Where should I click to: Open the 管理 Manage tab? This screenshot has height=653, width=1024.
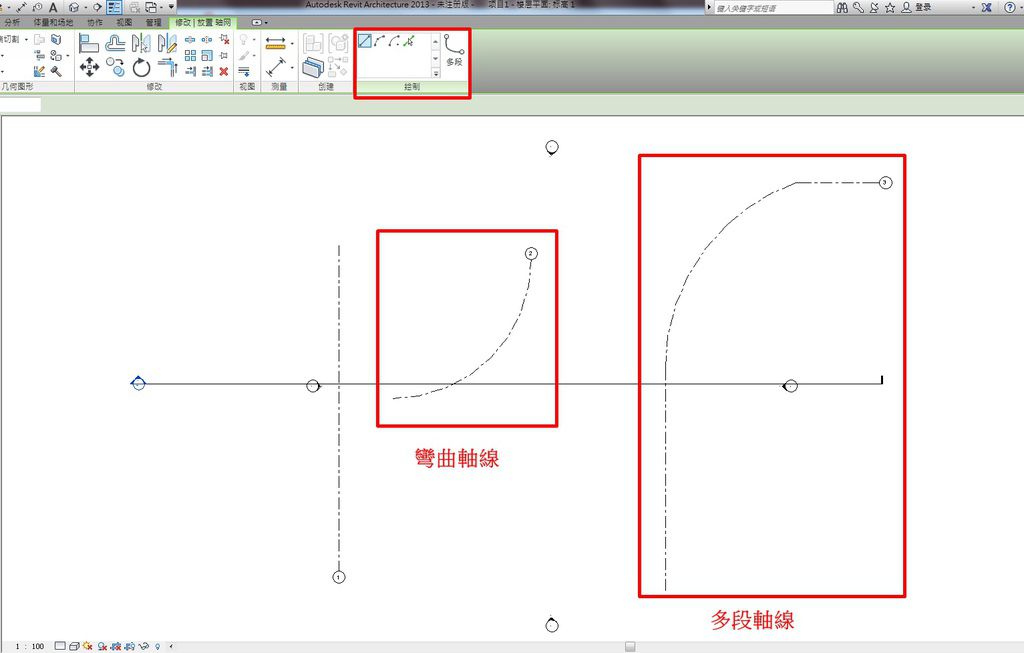(153, 22)
